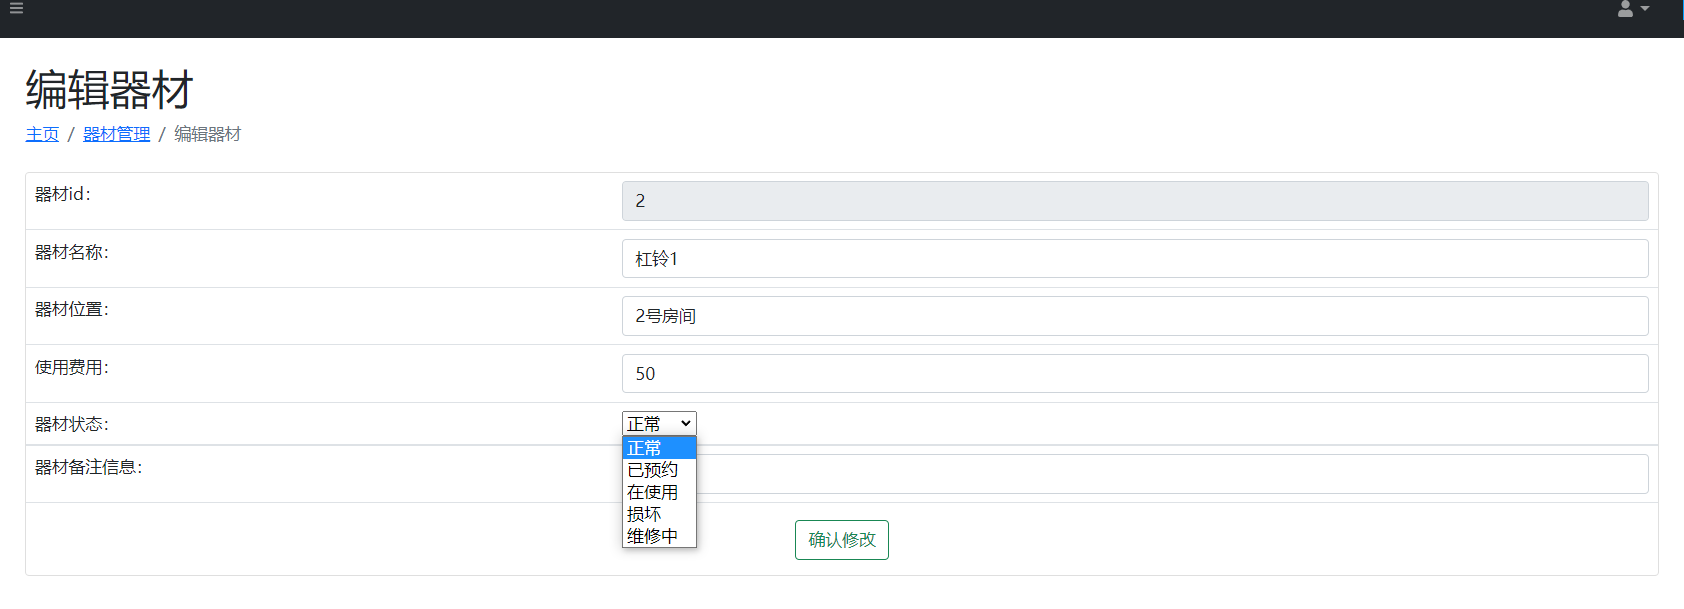Open the hamburger sidebar toggle menu
The height and width of the screenshot is (609, 1684).
16,8
